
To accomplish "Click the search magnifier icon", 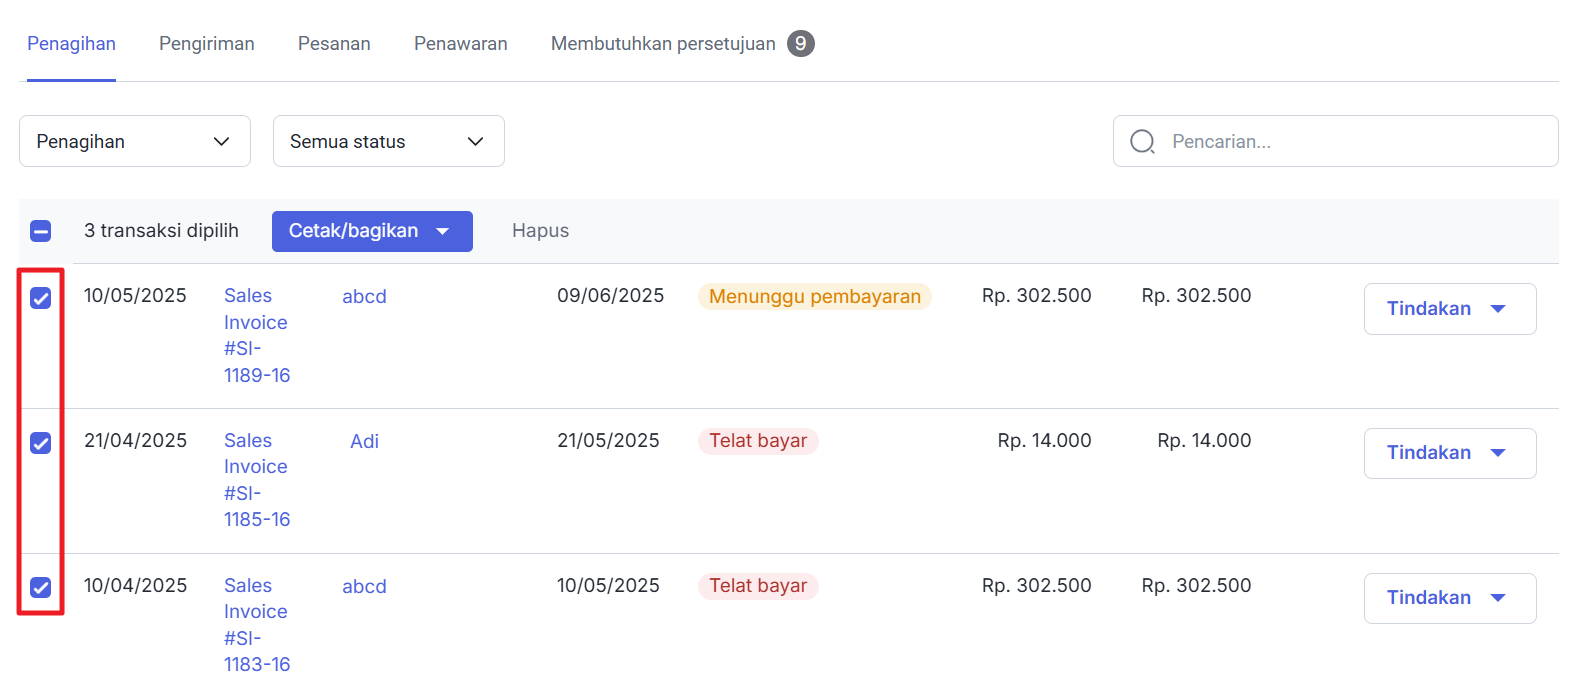I will (x=1142, y=142).
